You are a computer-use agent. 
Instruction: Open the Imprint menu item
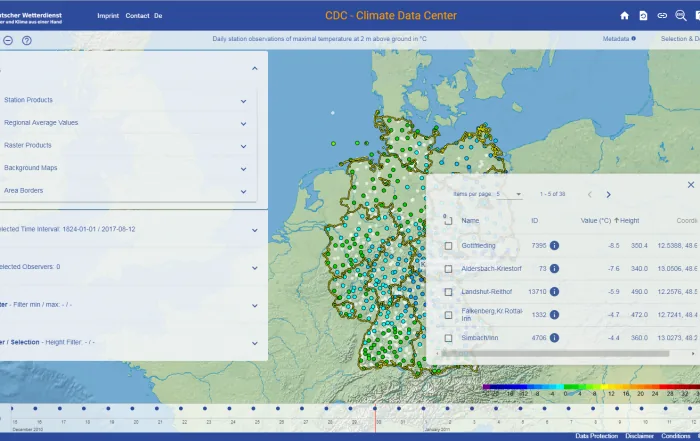click(108, 16)
